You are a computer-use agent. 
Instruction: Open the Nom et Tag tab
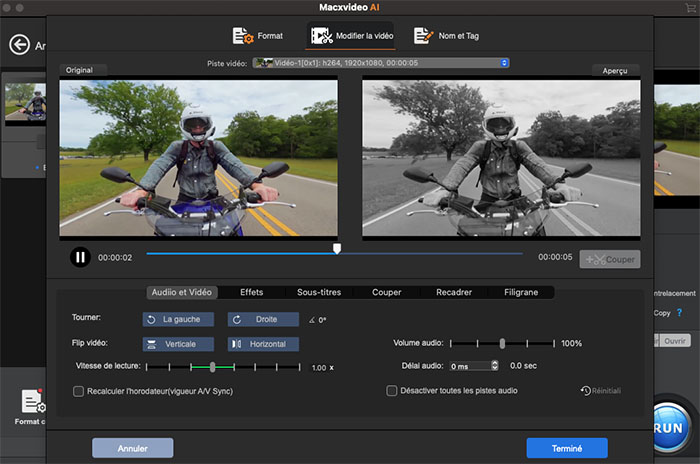click(x=446, y=36)
